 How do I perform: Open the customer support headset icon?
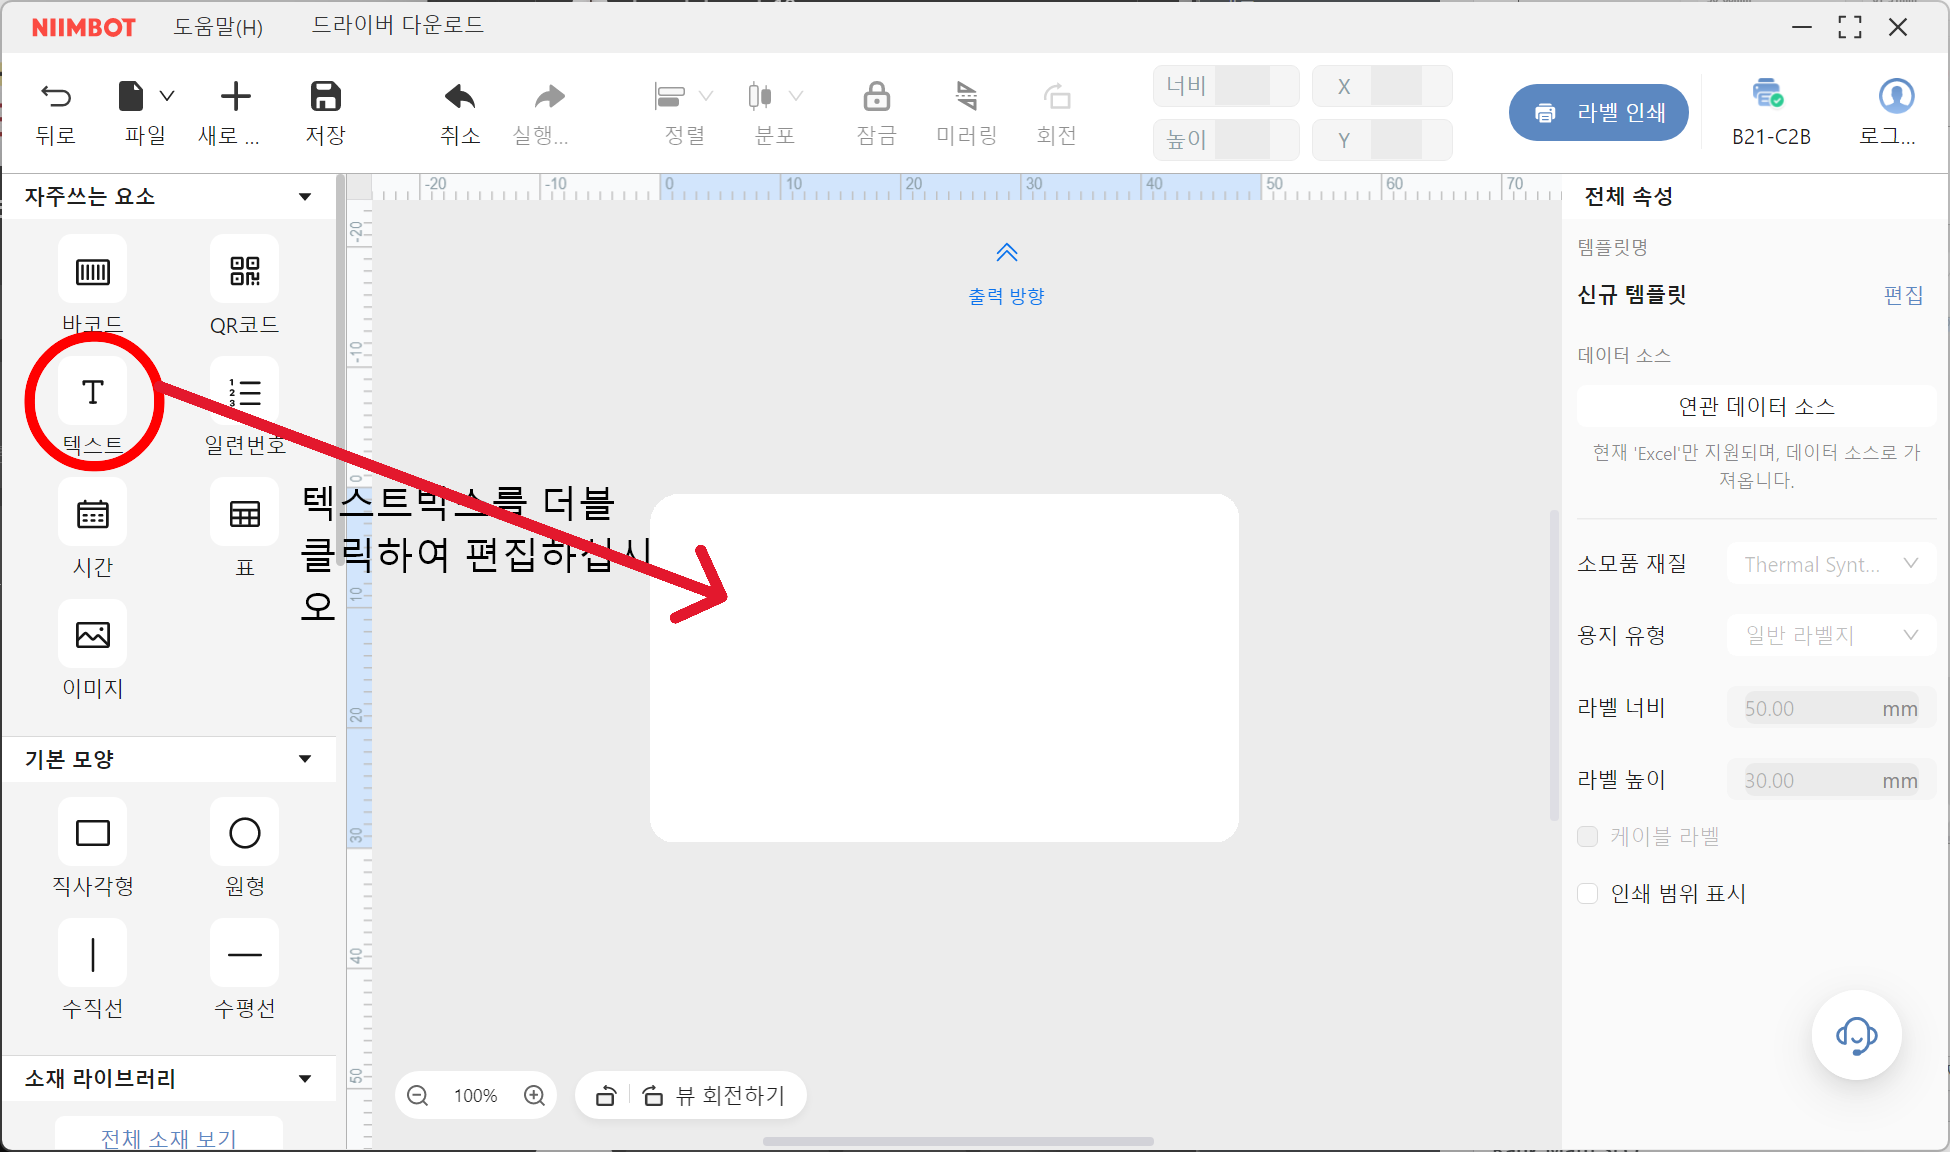[1856, 1035]
